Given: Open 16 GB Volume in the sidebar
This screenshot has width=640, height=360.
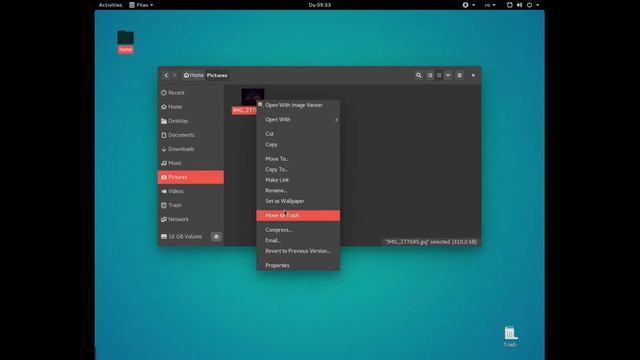Looking at the screenshot, I should coord(184,237).
